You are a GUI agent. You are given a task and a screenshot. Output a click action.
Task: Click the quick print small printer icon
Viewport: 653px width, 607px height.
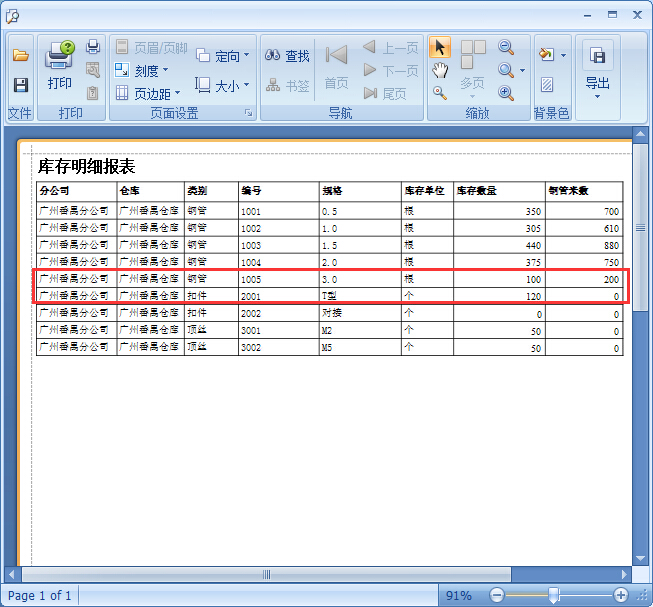point(93,47)
